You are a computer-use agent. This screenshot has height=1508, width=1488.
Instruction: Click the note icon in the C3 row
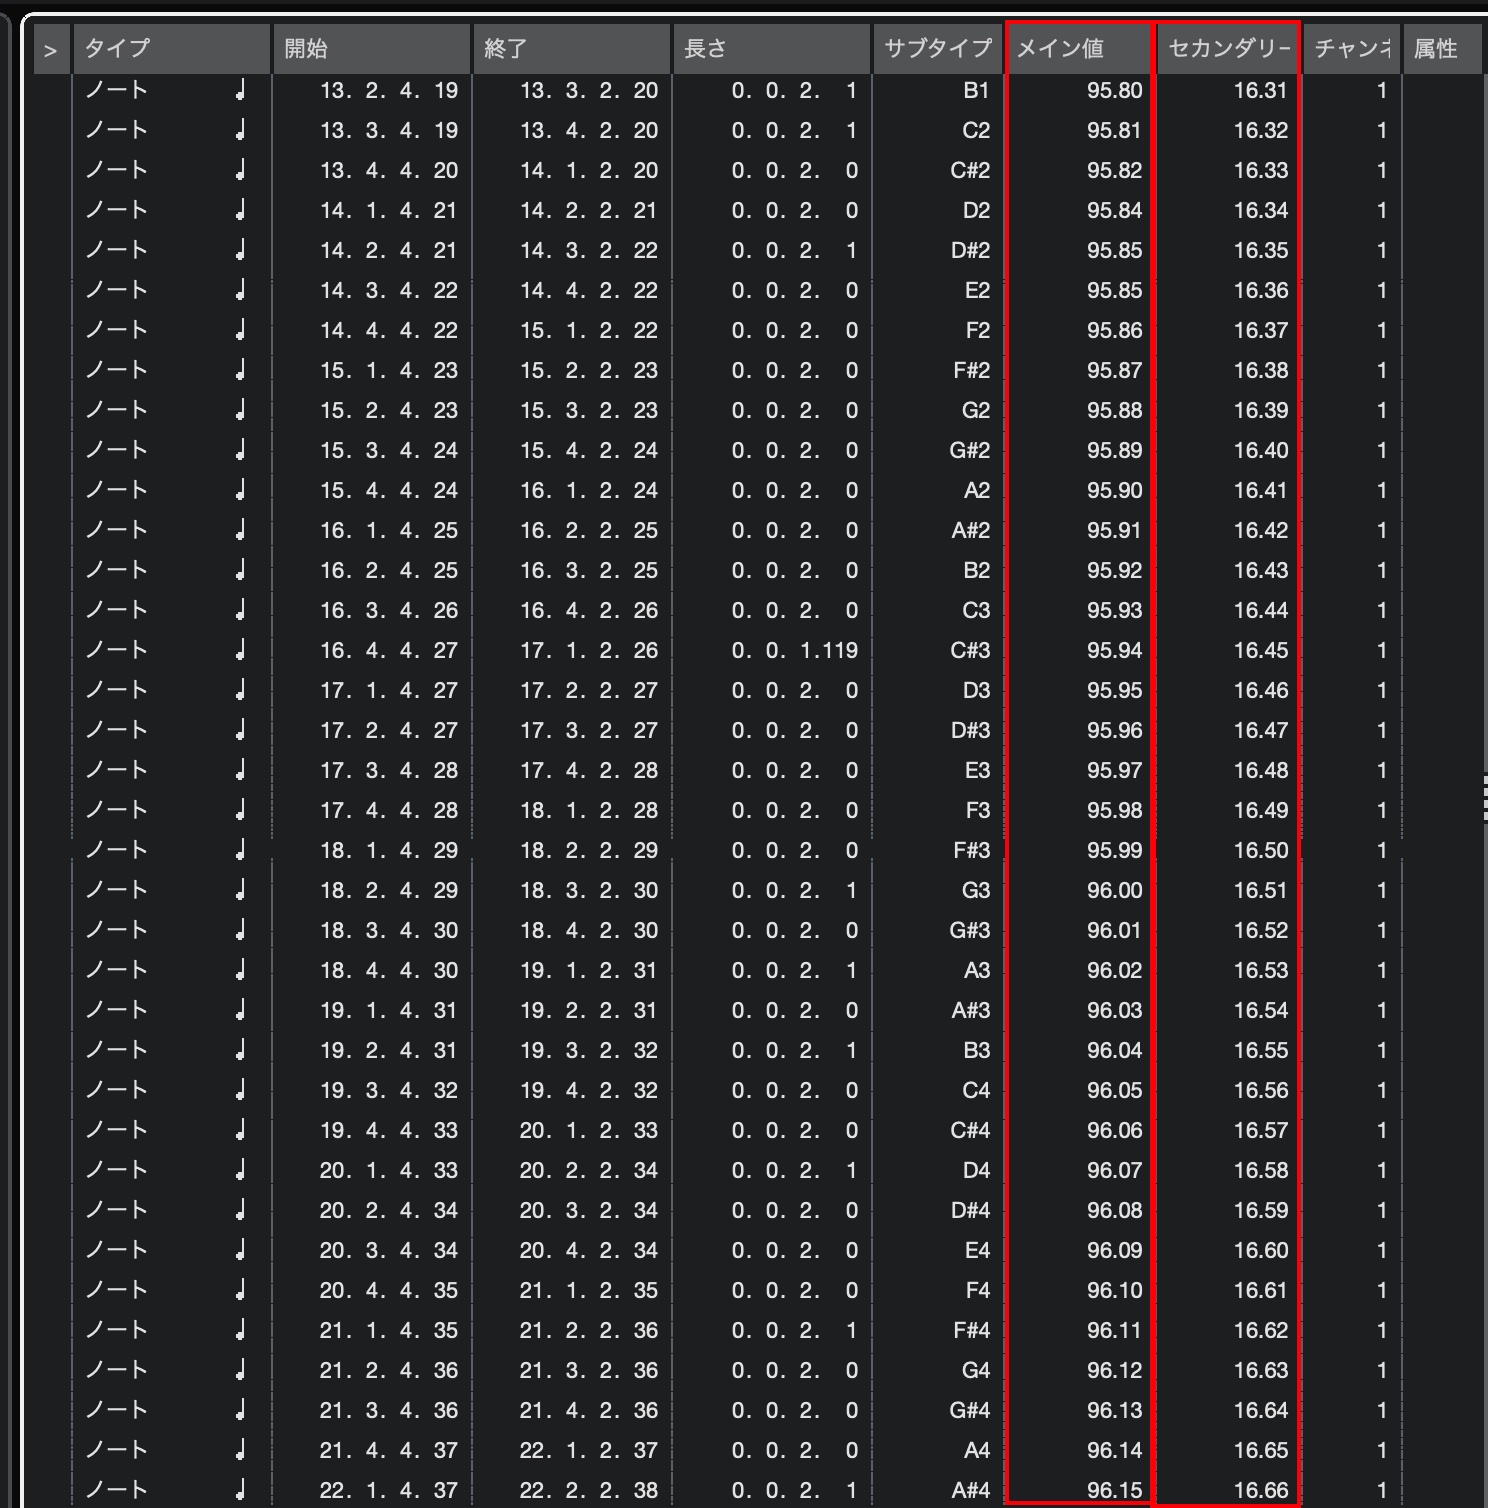point(240,611)
